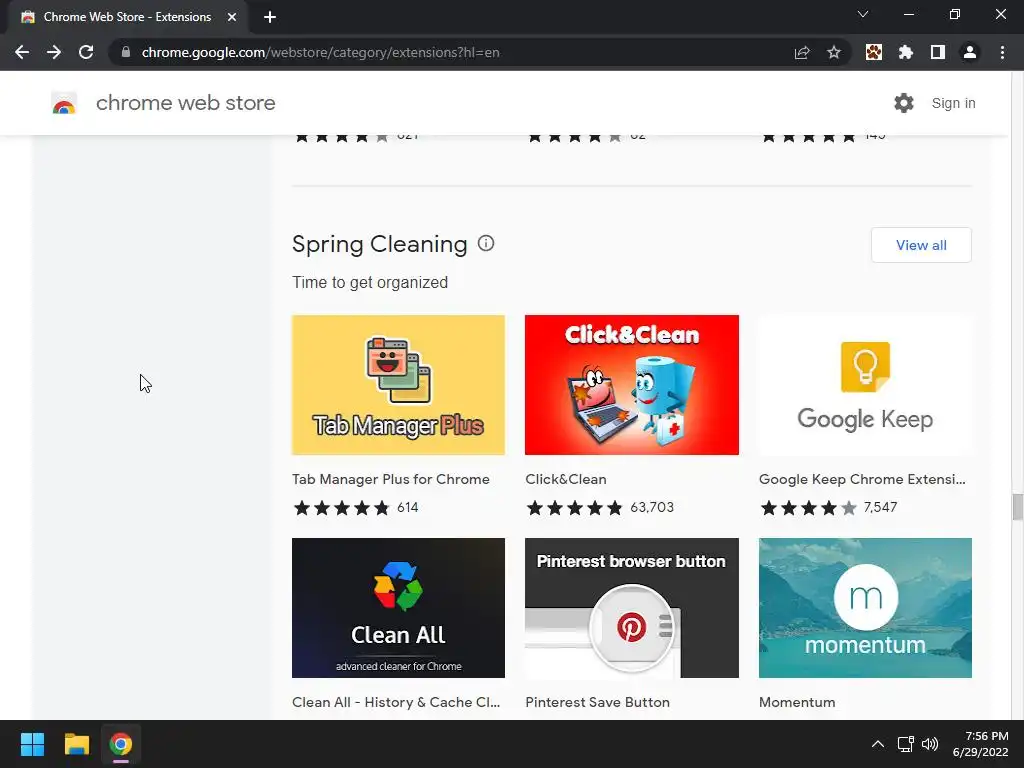Open a new browser tab
This screenshot has width=1024, height=768.
(x=270, y=17)
